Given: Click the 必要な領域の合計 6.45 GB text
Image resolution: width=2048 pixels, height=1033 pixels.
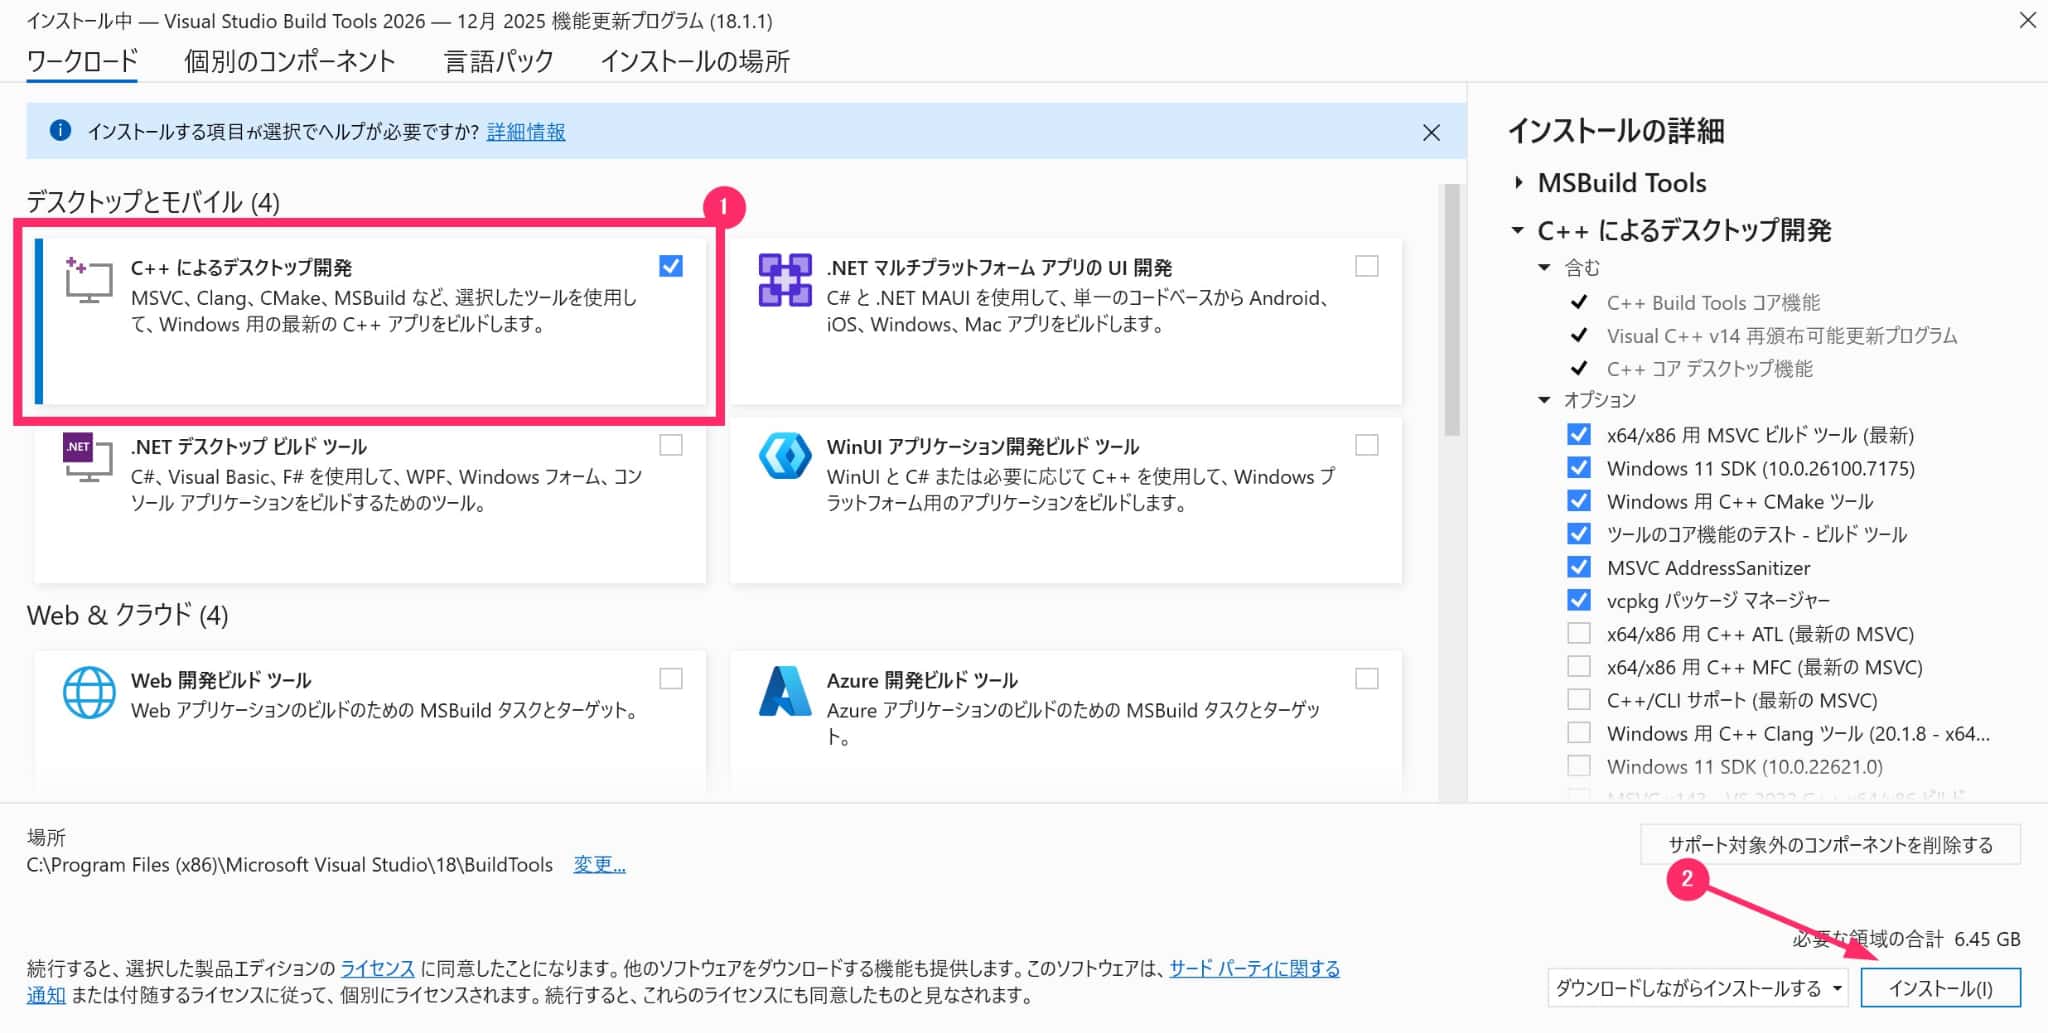Looking at the screenshot, I should point(1906,939).
